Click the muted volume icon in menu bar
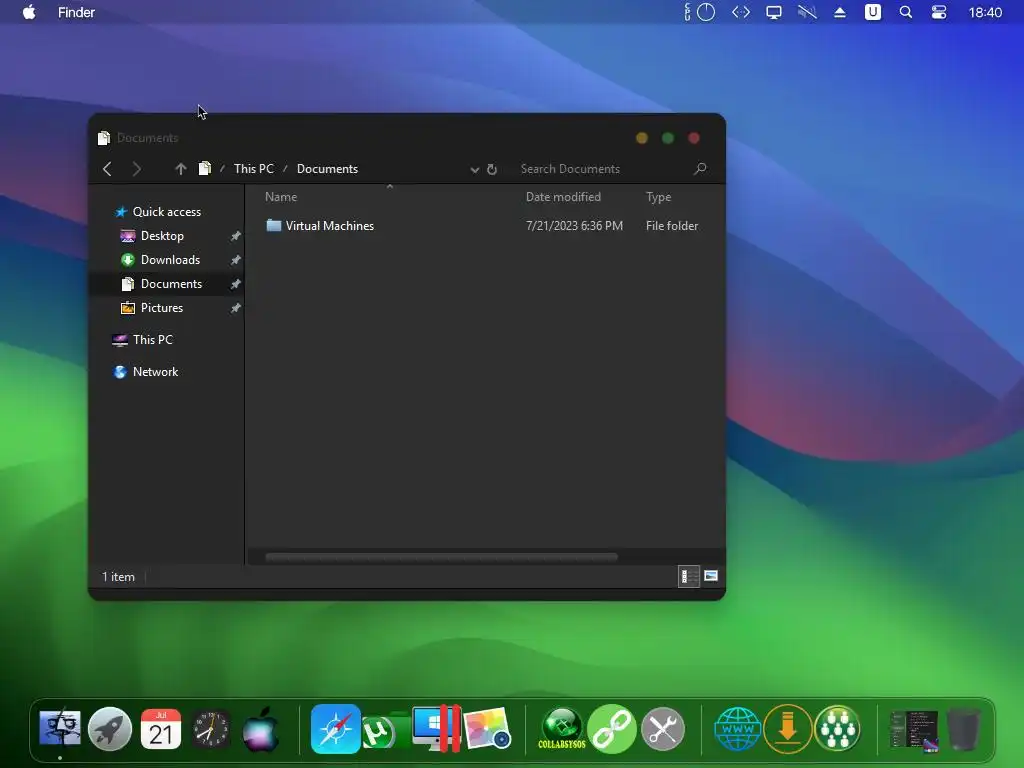The height and width of the screenshot is (768, 1024). click(807, 12)
